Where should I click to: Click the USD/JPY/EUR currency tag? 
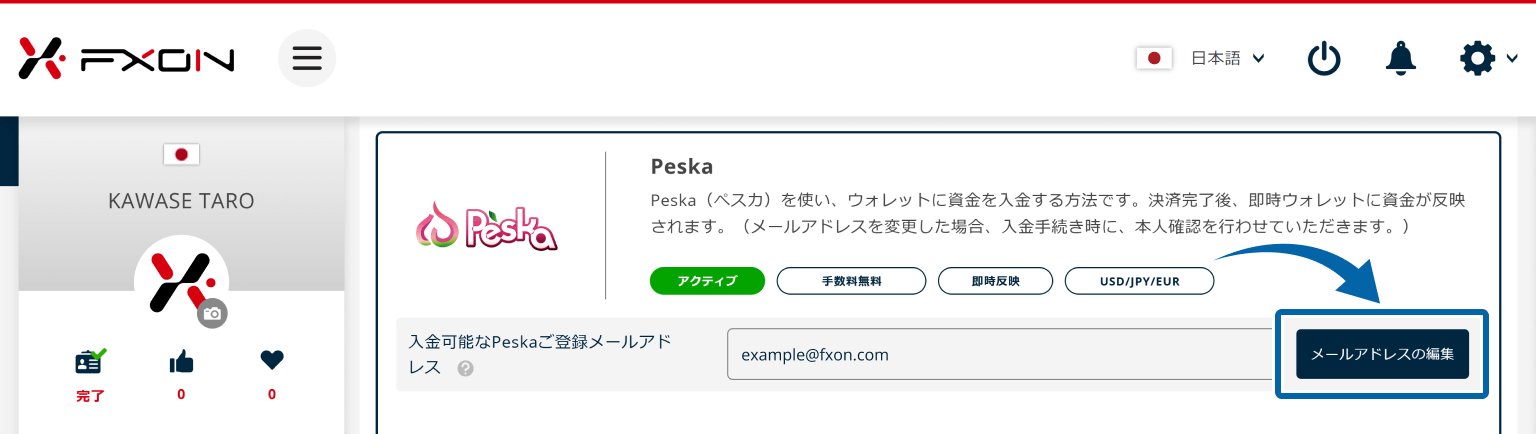(1139, 281)
